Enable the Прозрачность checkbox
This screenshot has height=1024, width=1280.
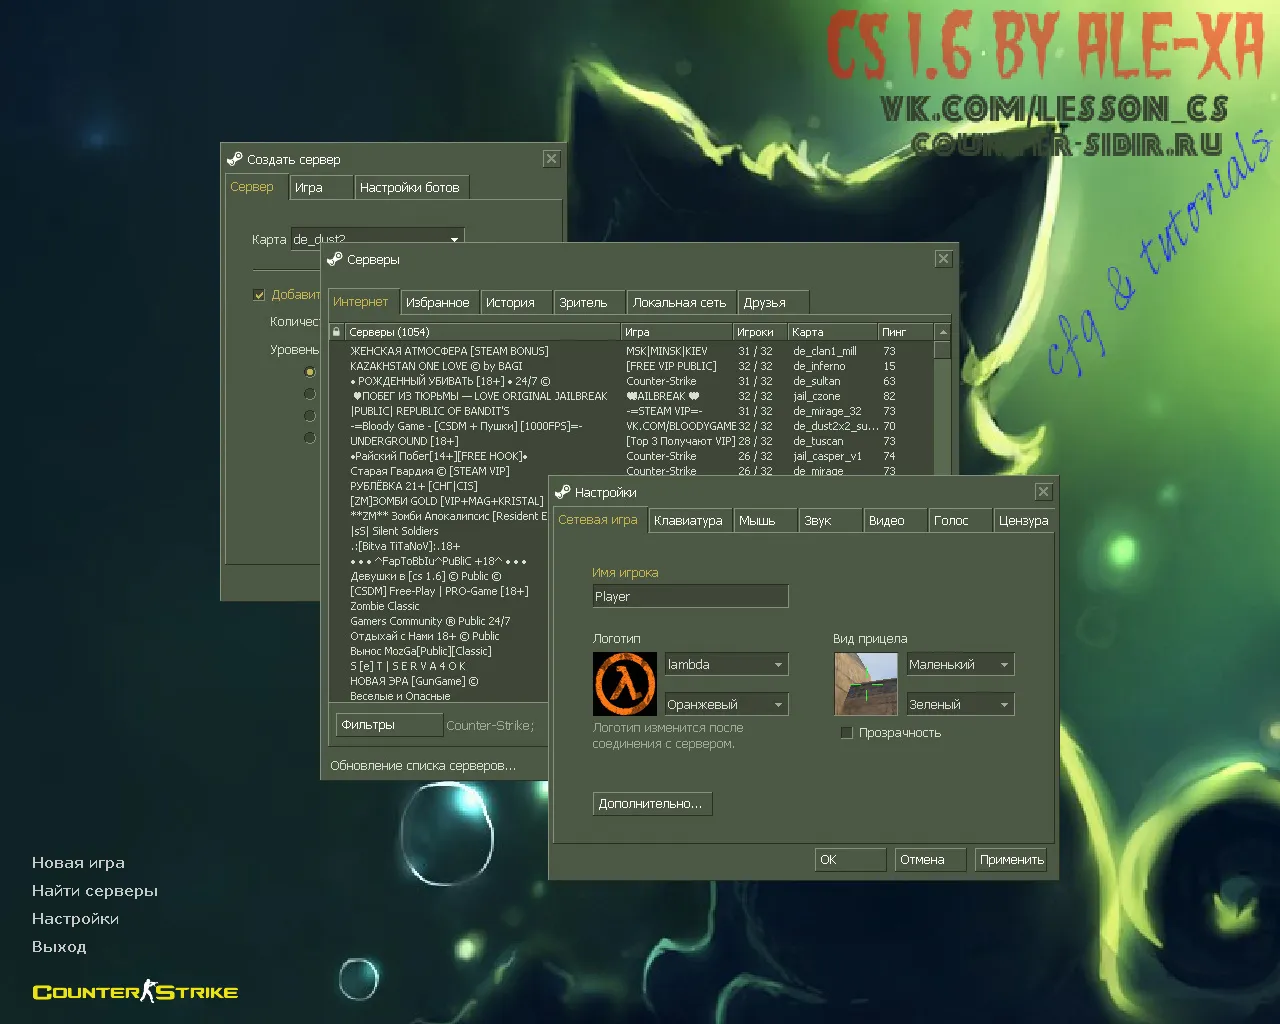tap(847, 732)
